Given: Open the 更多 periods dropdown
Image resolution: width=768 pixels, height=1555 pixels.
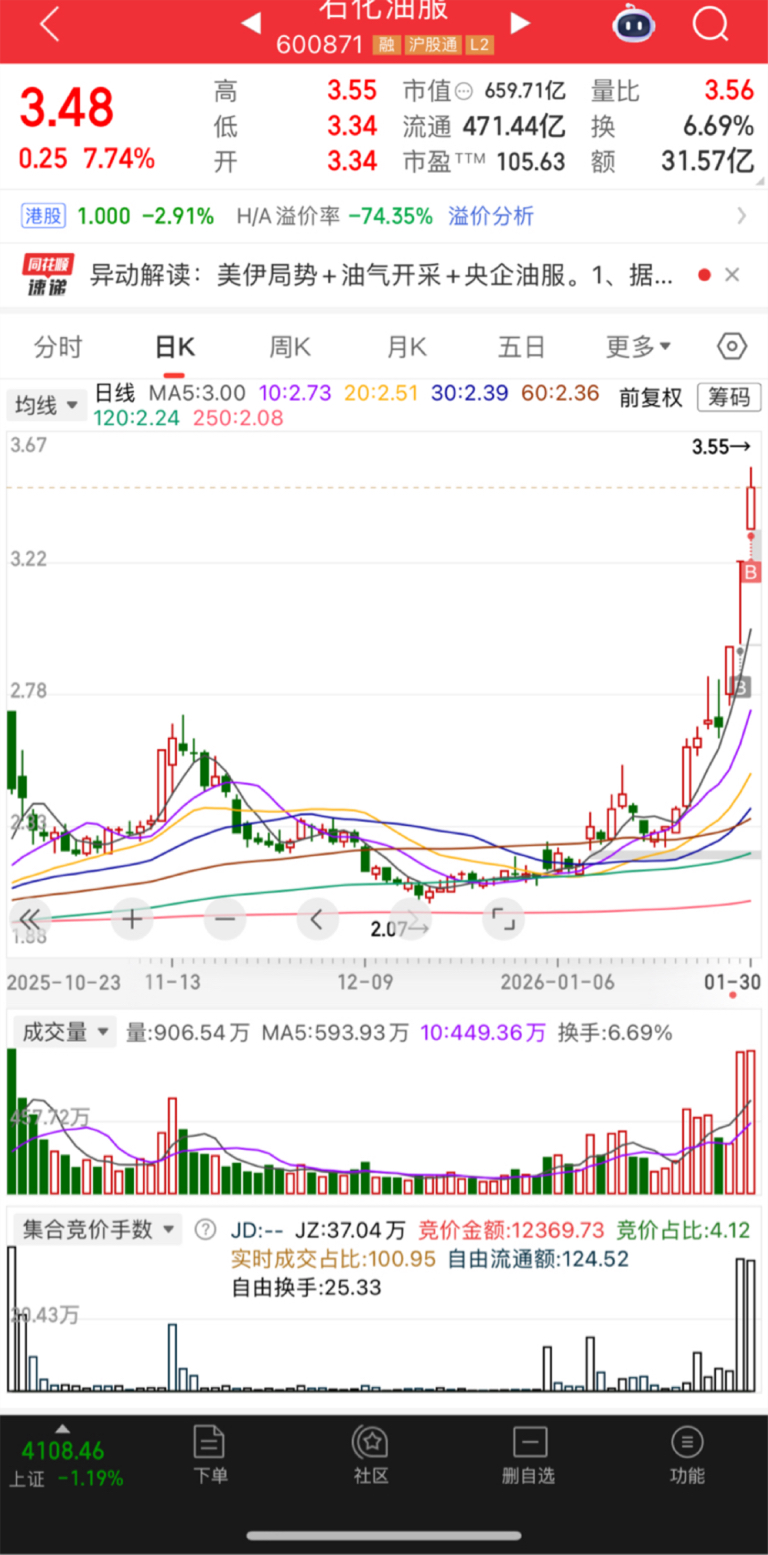Looking at the screenshot, I should (638, 347).
